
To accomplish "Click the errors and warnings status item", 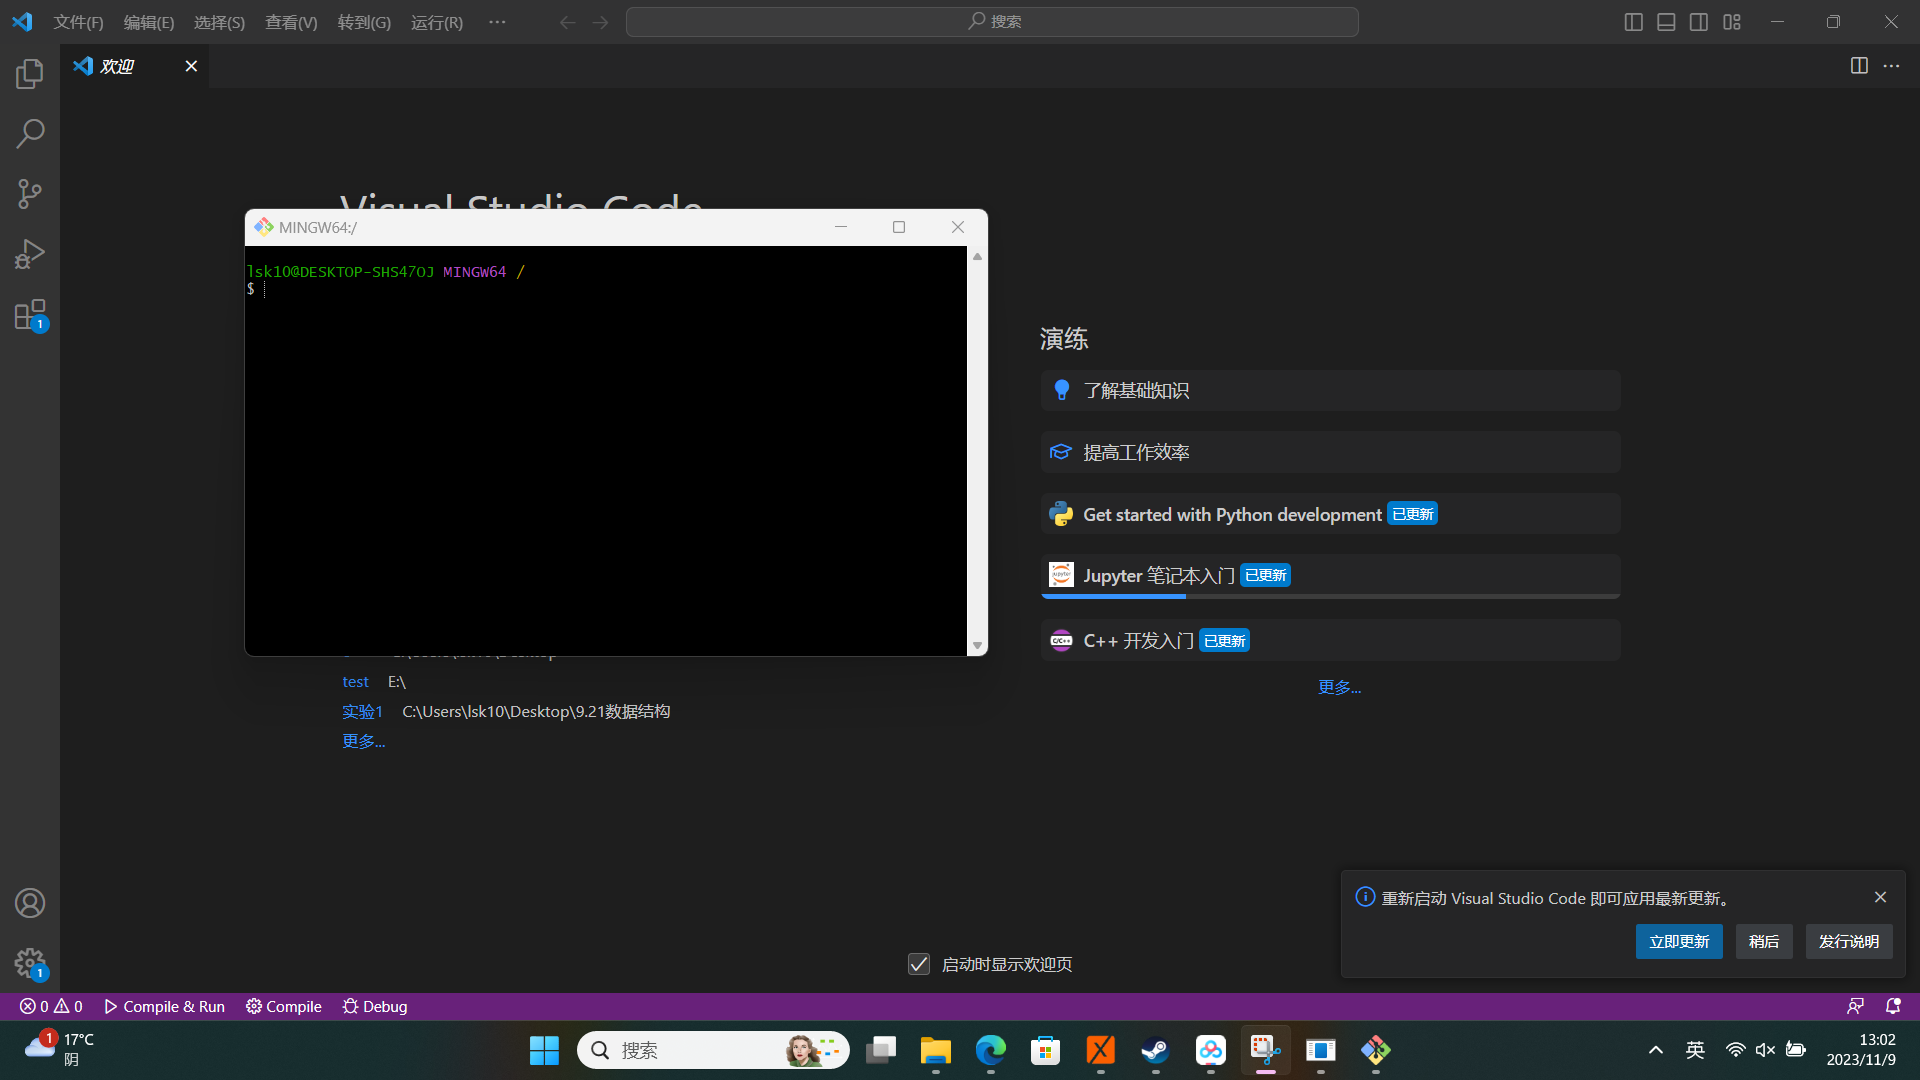I will pos(51,1006).
